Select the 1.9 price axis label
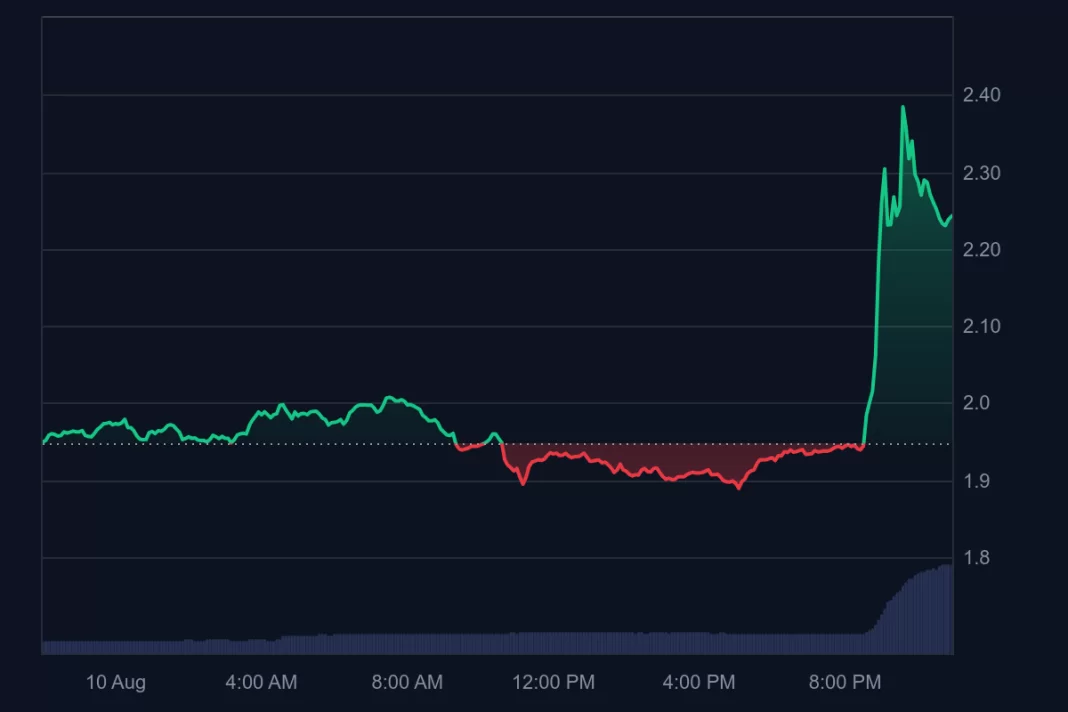This screenshot has width=1068, height=712. [975, 481]
